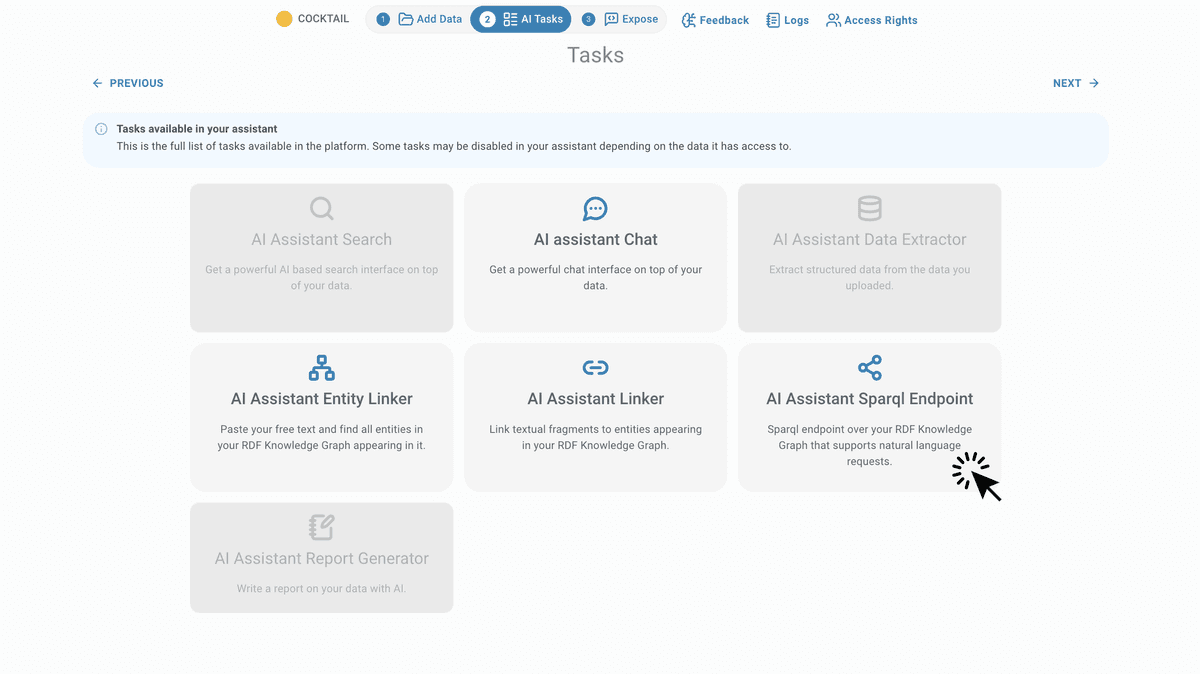Select the AI Assistant Data Extractor card

pos(870,258)
